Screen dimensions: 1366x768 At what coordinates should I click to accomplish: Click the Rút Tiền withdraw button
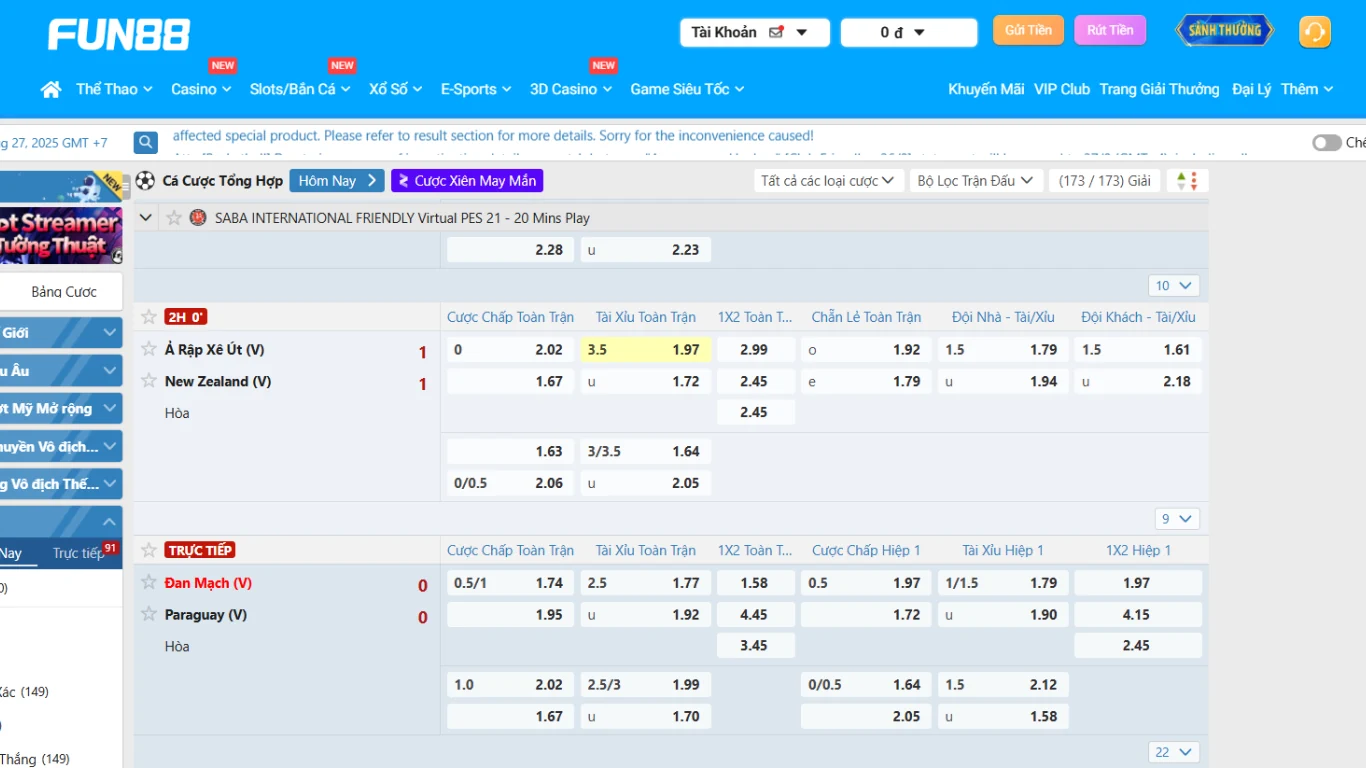click(x=1110, y=30)
